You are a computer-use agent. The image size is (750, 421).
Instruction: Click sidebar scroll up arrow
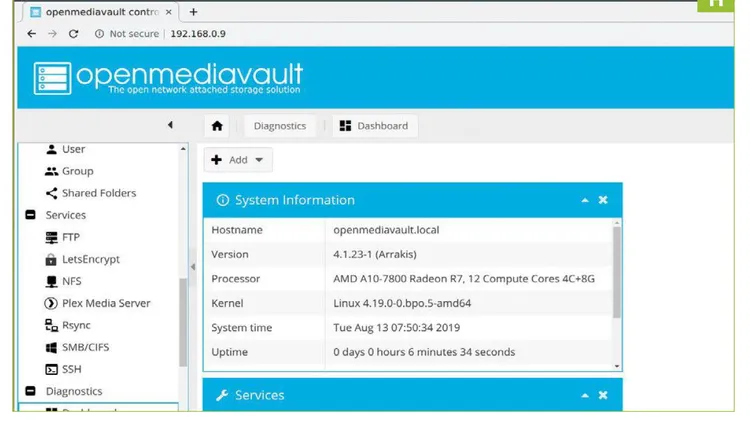pyautogui.click(x=183, y=149)
